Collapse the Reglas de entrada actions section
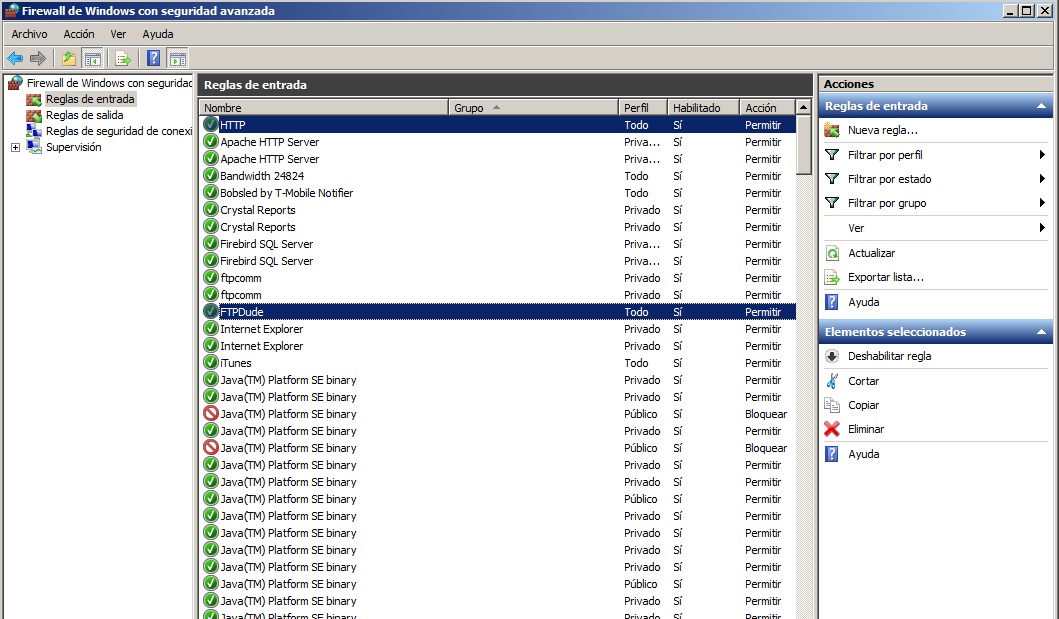The width and height of the screenshot is (1059, 619). (x=1041, y=106)
